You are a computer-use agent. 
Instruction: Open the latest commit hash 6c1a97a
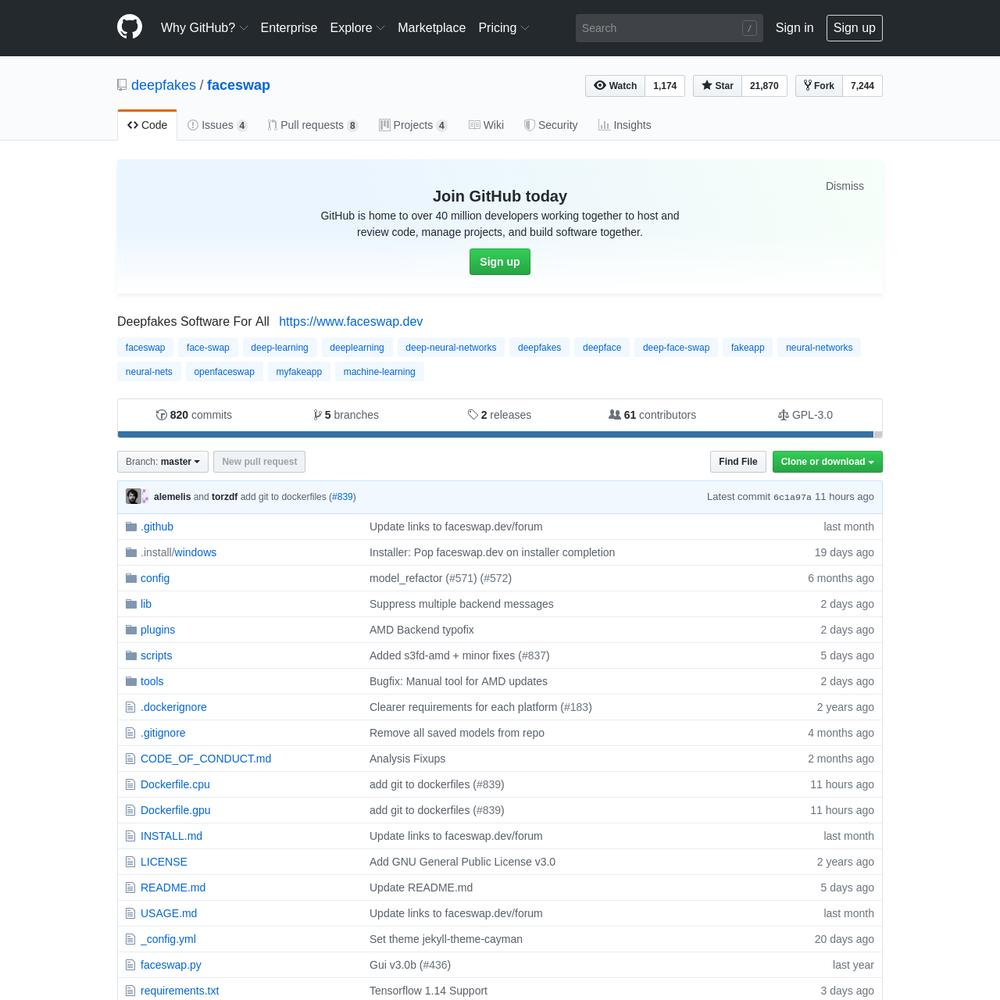(x=792, y=497)
